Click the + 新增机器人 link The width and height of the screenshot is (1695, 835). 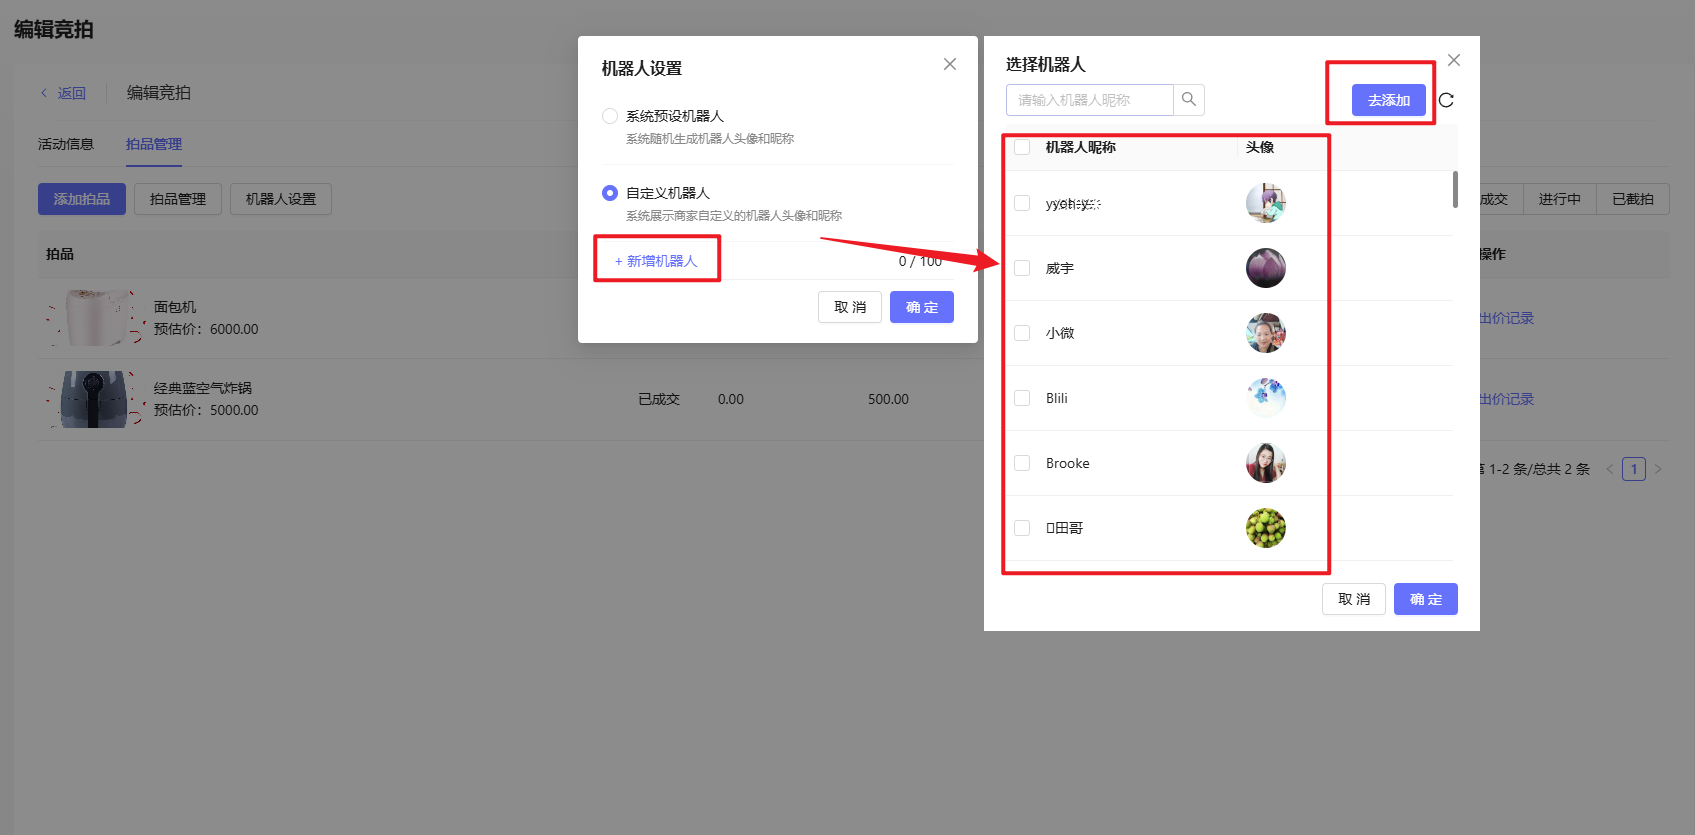656,261
